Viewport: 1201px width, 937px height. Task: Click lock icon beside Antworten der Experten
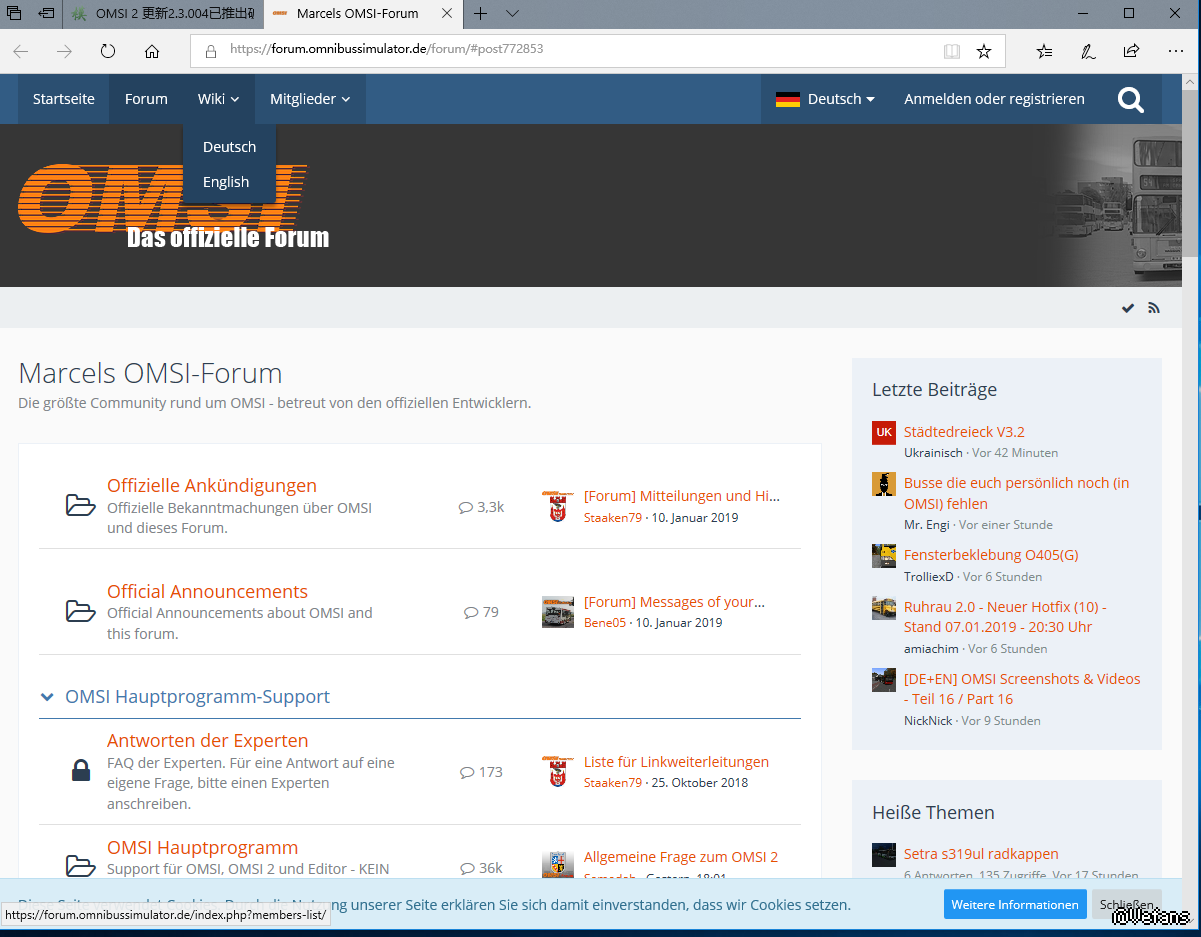(81, 771)
